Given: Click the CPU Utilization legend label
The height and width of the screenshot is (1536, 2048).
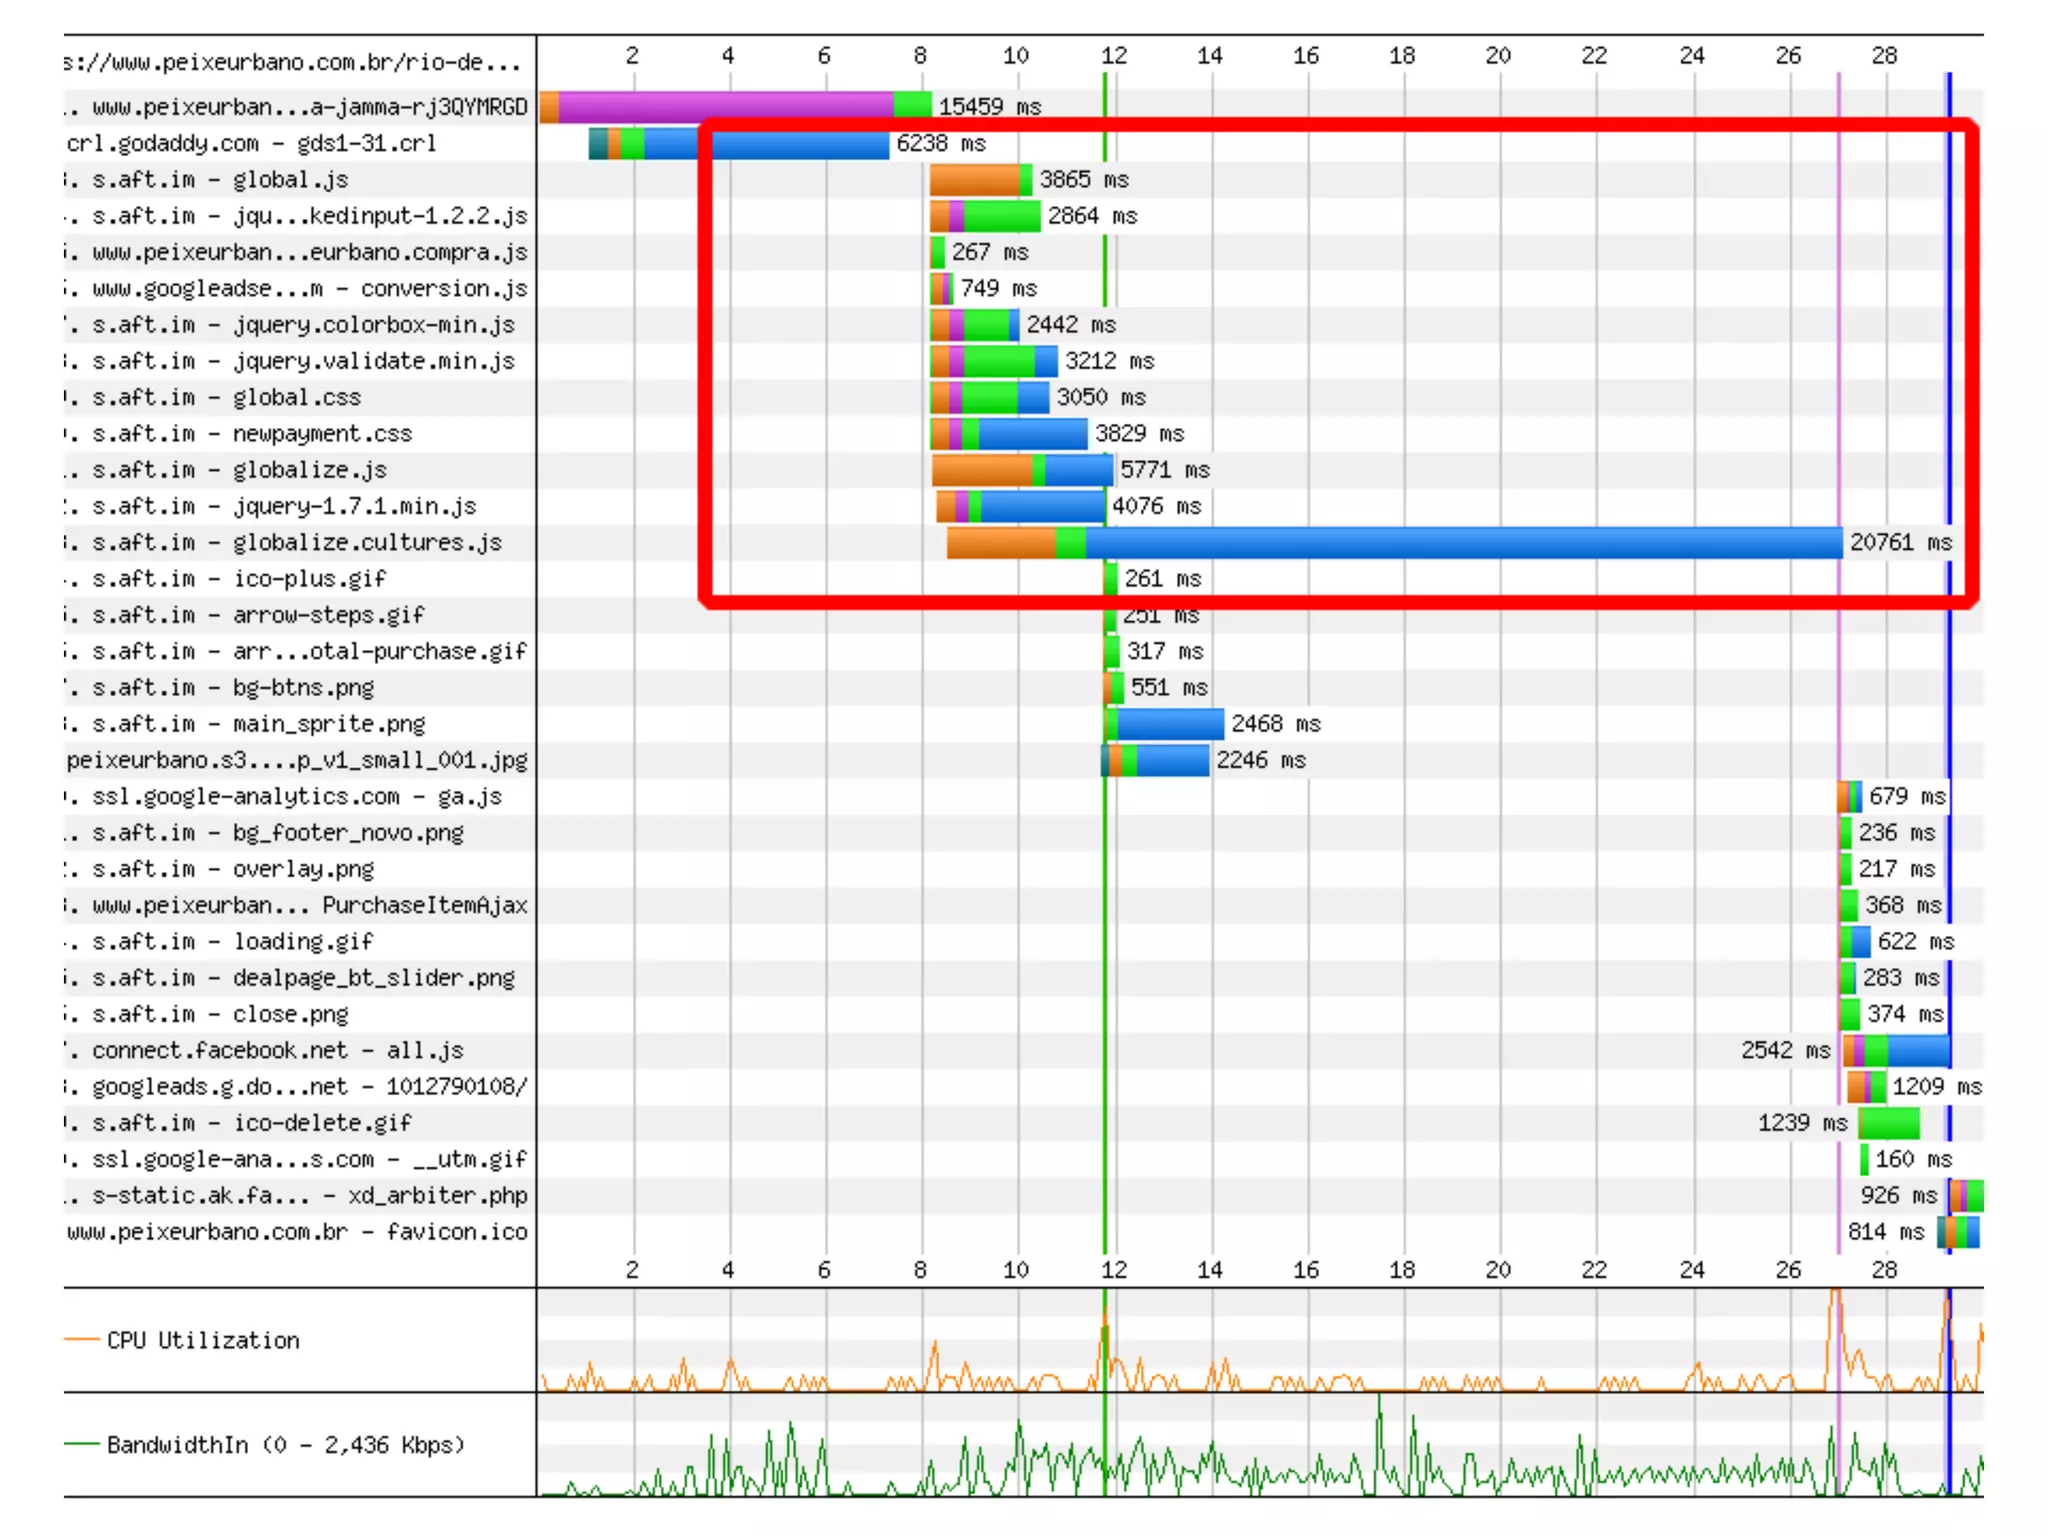Looking at the screenshot, I should point(203,1341).
